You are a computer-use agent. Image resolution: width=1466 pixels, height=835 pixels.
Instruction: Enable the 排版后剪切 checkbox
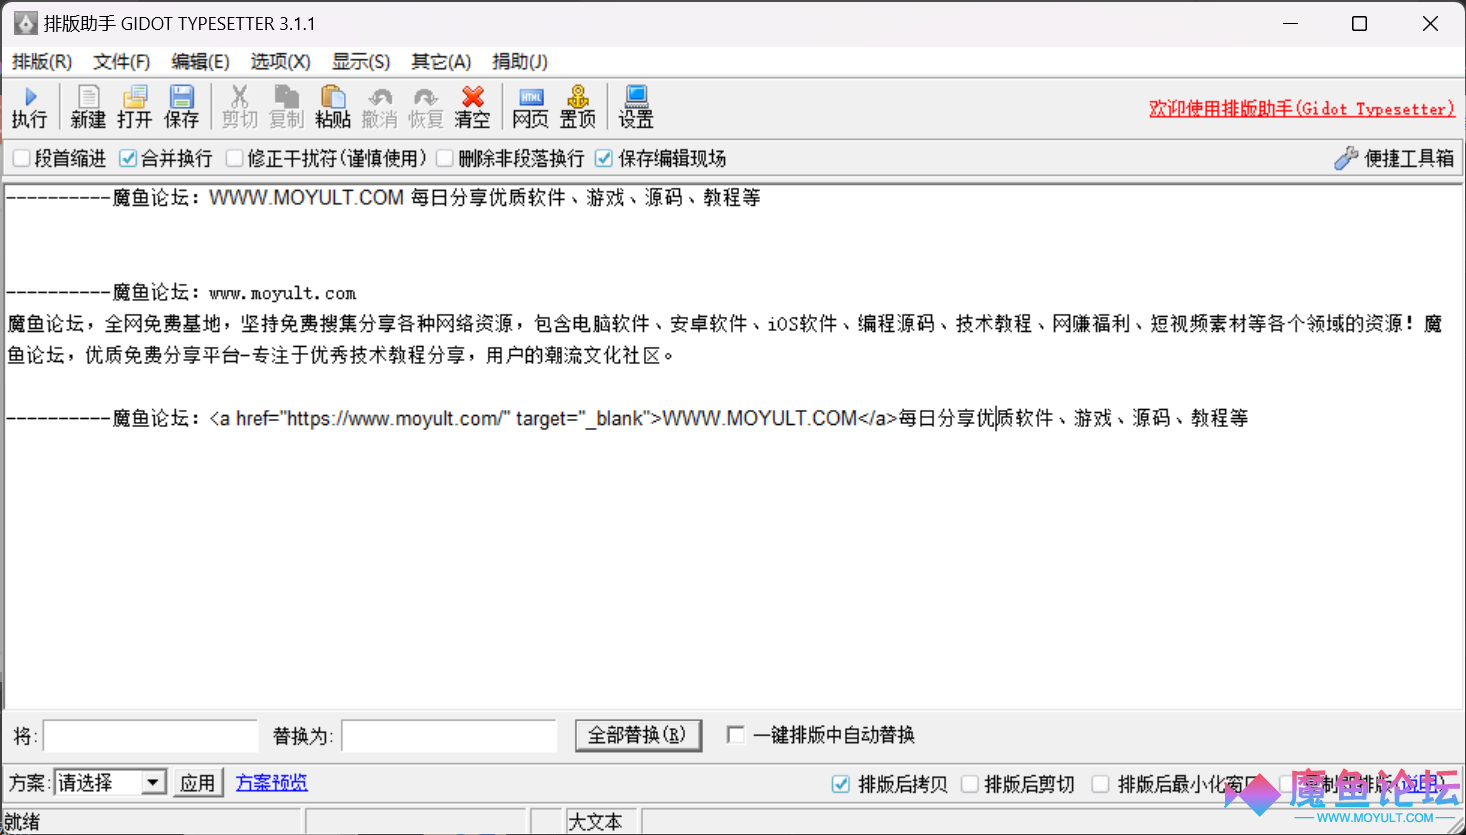pos(969,784)
